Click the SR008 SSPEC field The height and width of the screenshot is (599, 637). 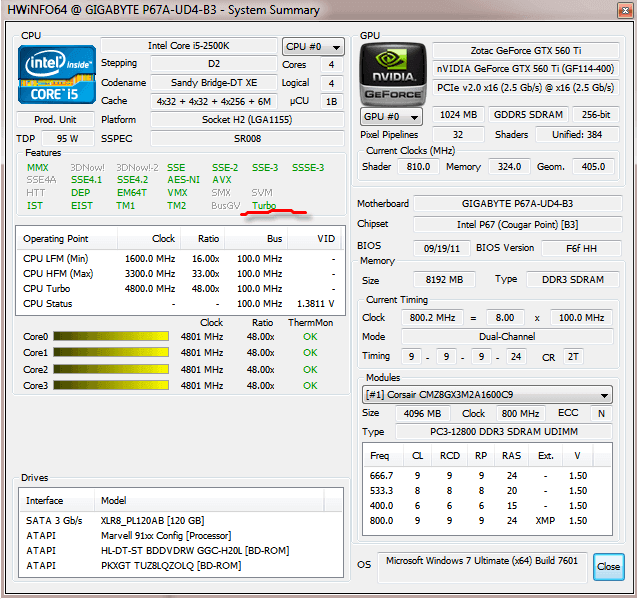[x=247, y=139]
